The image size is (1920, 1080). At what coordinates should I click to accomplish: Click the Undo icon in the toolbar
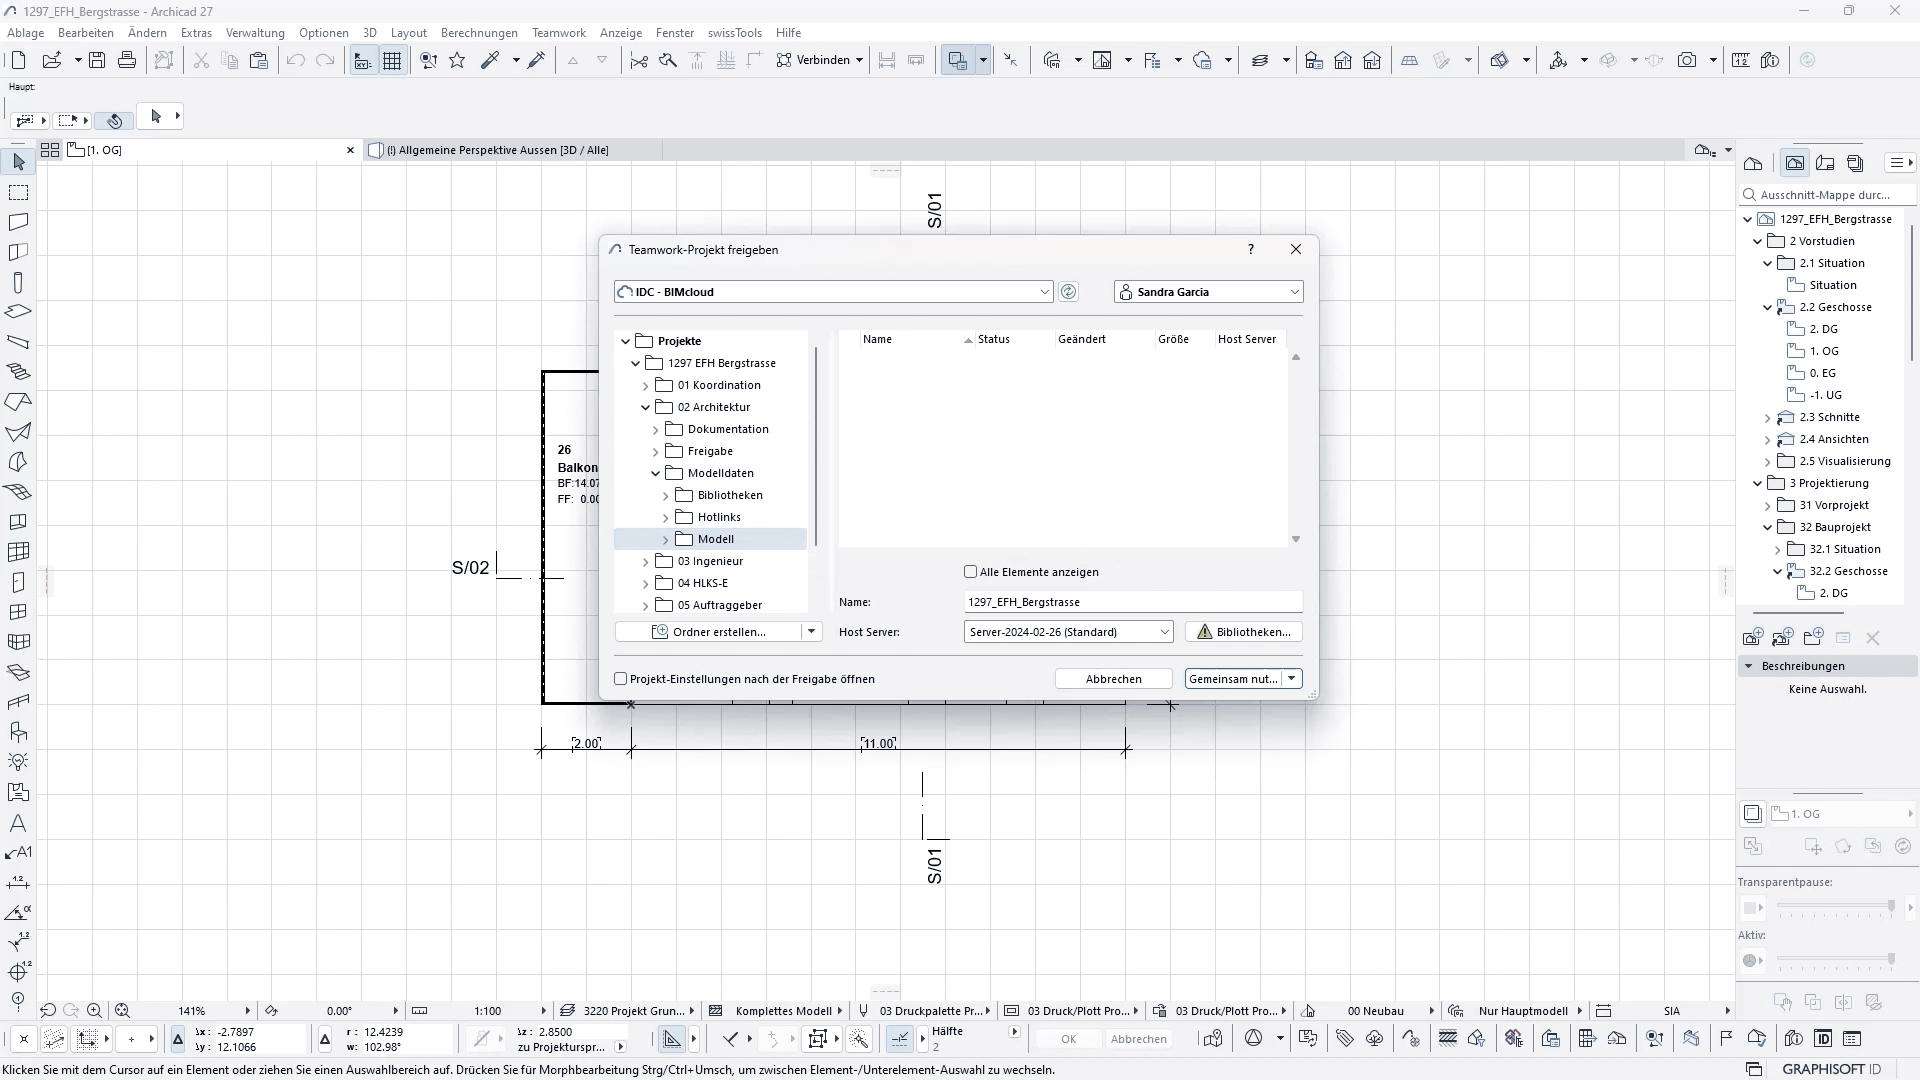coord(295,60)
